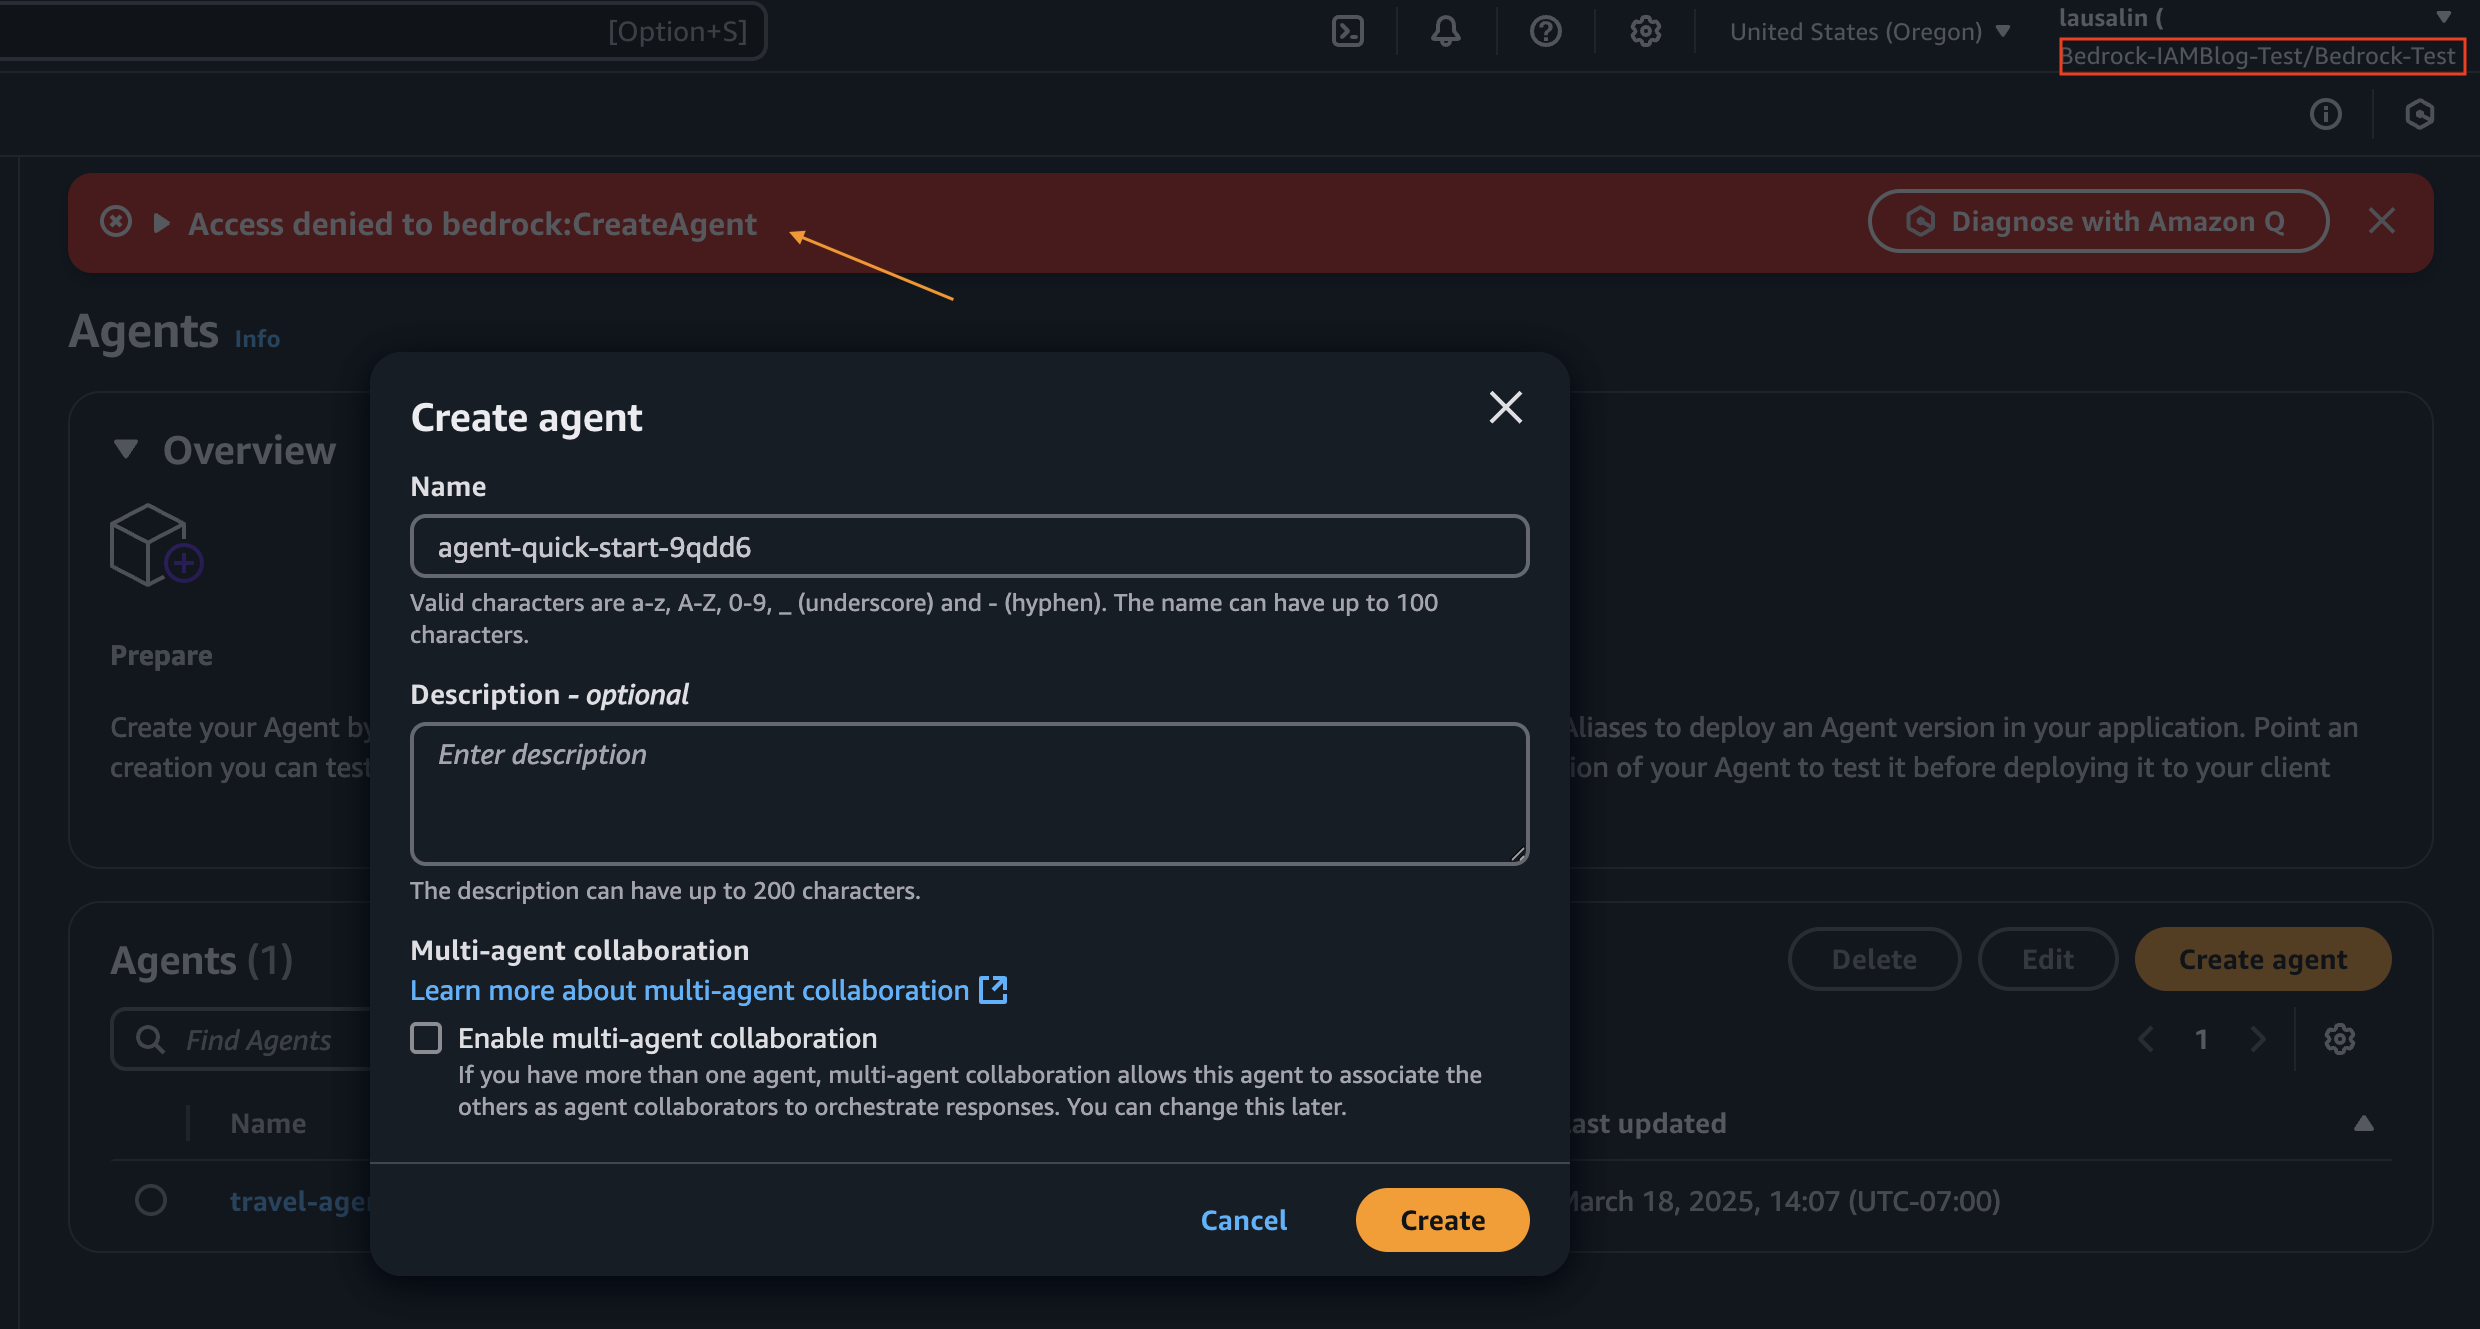Click the Bedrock-IAMBlog-Test/Bedrock-Test role text
The height and width of the screenshot is (1329, 2480).
[2259, 56]
